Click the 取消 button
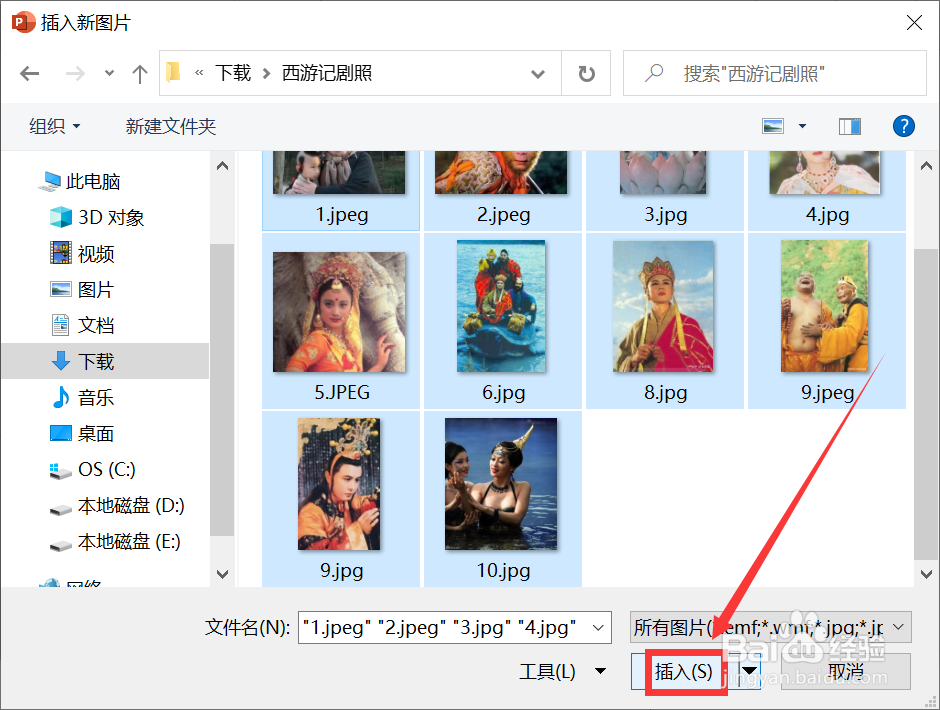The height and width of the screenshot is (710, 940). pos(845,671)
